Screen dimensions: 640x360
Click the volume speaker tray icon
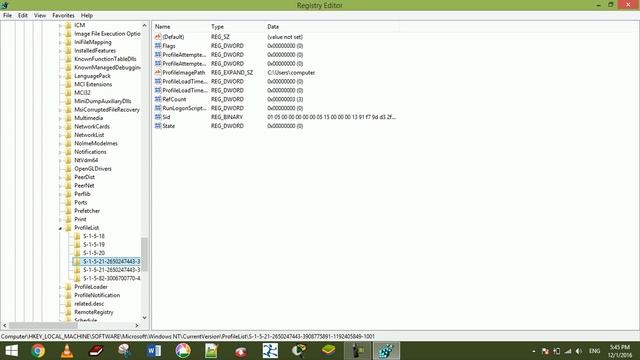579,351
